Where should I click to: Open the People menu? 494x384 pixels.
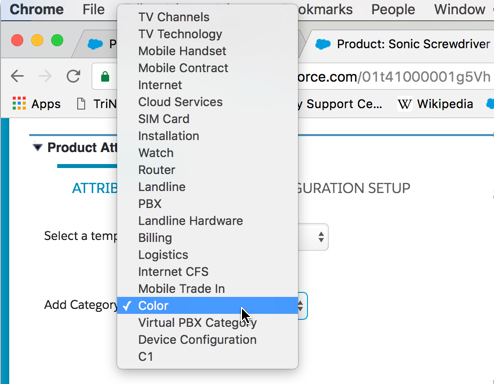click(393, 9)
